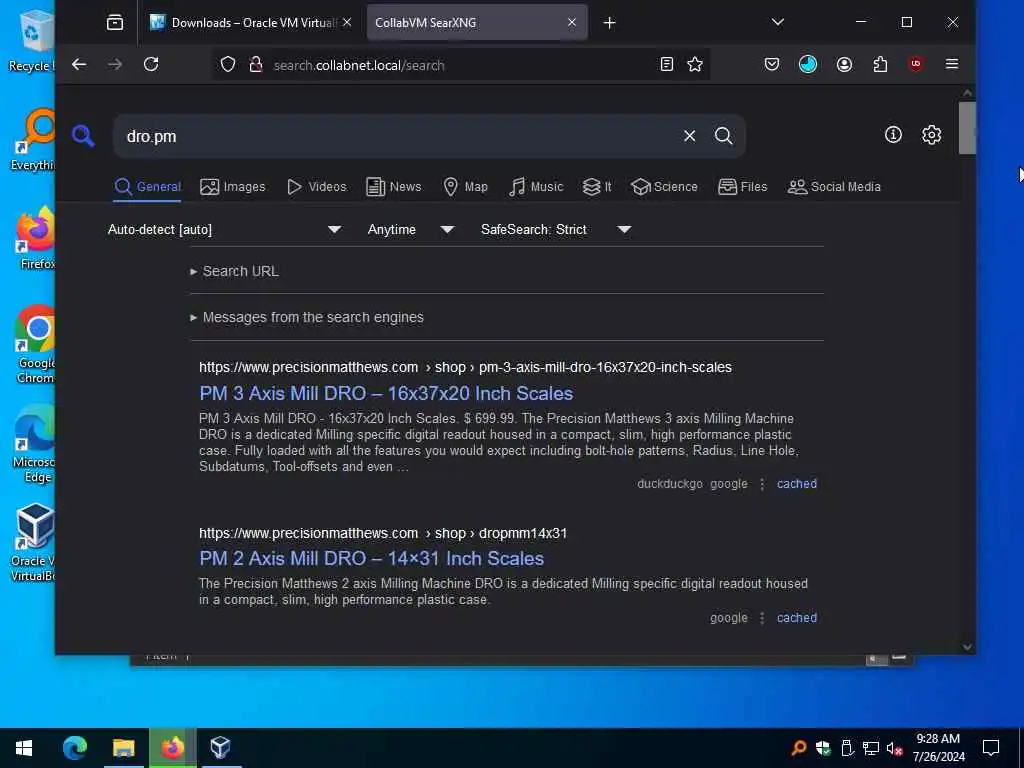Viewport: 1024px width, 768px height.
Task: Select the Google Chrome desktop shortcut
Action: pos(36,345)
